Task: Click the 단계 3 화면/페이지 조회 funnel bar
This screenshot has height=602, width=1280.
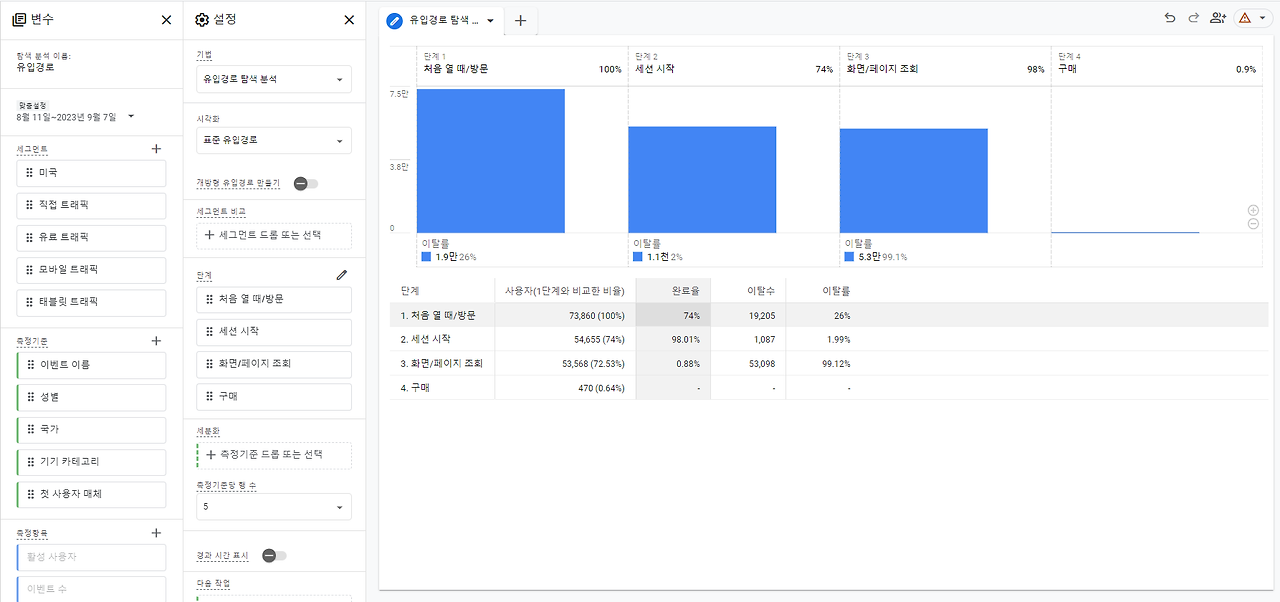Action: coord(914,181)
